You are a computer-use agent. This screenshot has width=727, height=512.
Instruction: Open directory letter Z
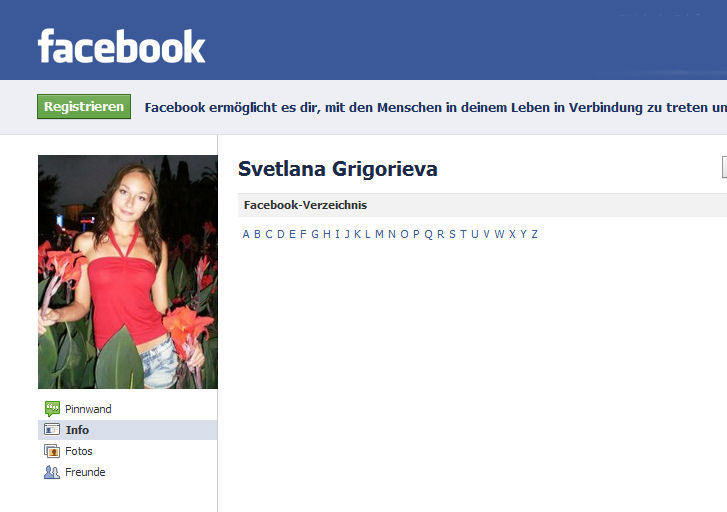tap(535, 234)
